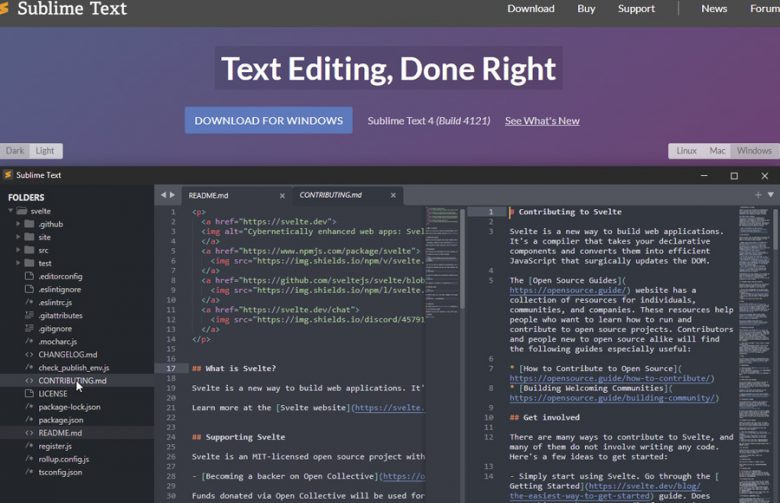780x503 pixels.
Task: Click the rollup.config.js file icon
Action: 29,459
